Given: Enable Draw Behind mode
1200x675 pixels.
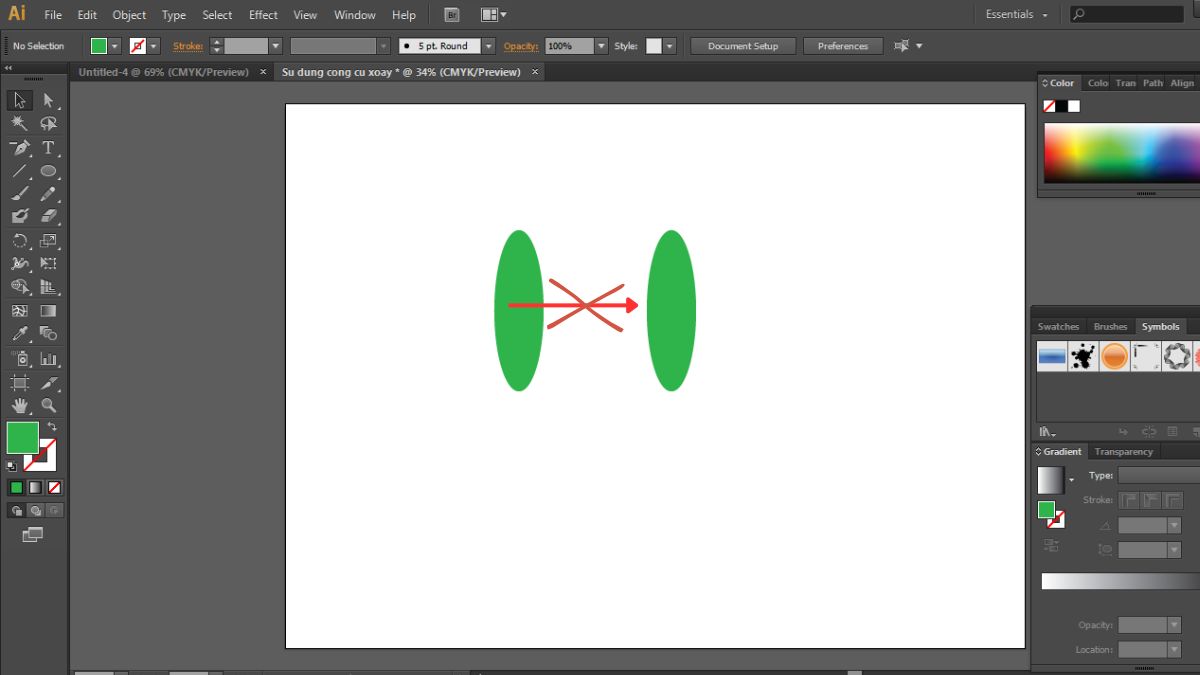Looking at the screenshot, I should click(35, 510).
